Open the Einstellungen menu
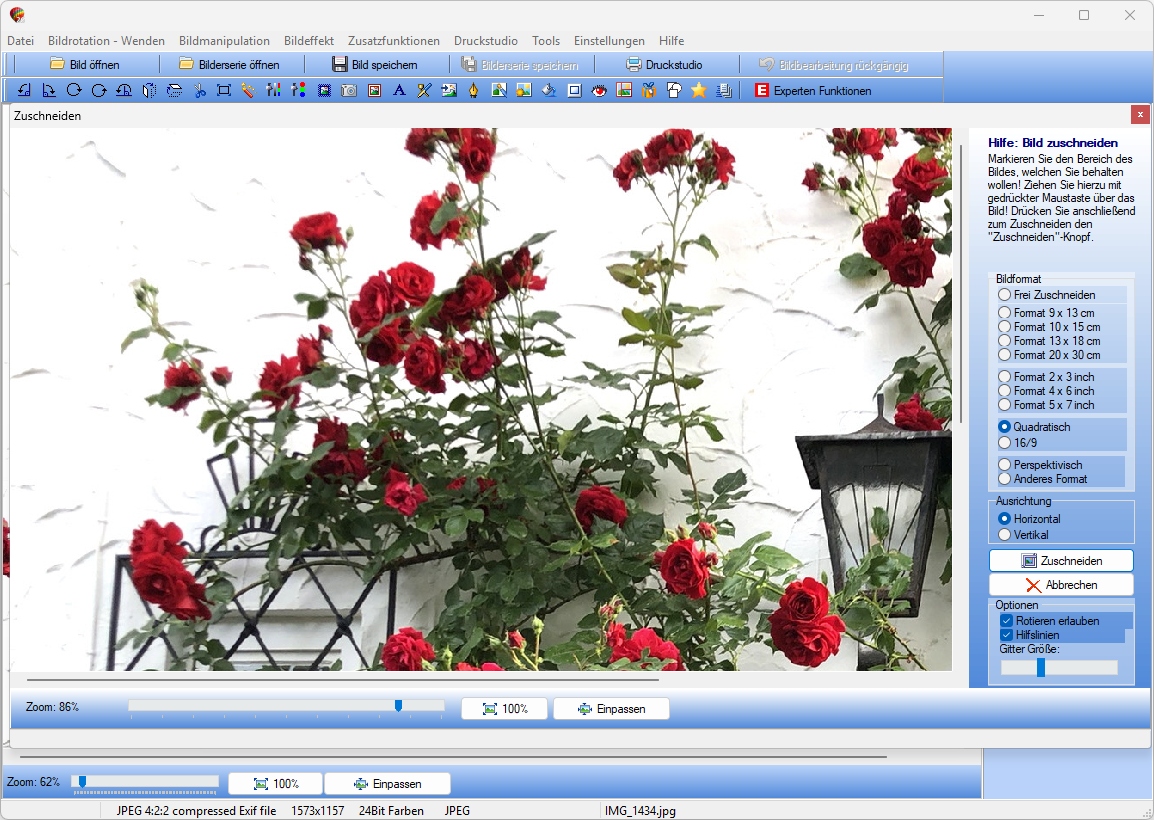Viewport: 1154px width, 820px height. (x=609, y=40)
